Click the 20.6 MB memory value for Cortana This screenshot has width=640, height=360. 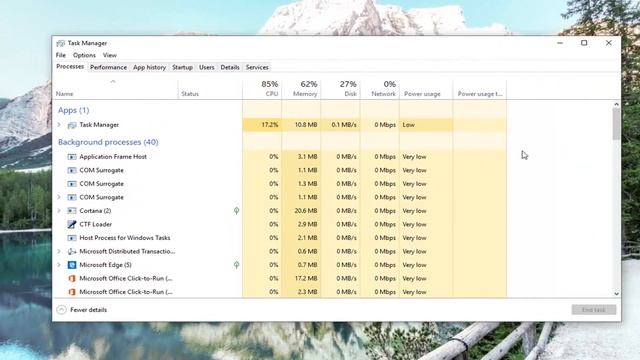306,211
